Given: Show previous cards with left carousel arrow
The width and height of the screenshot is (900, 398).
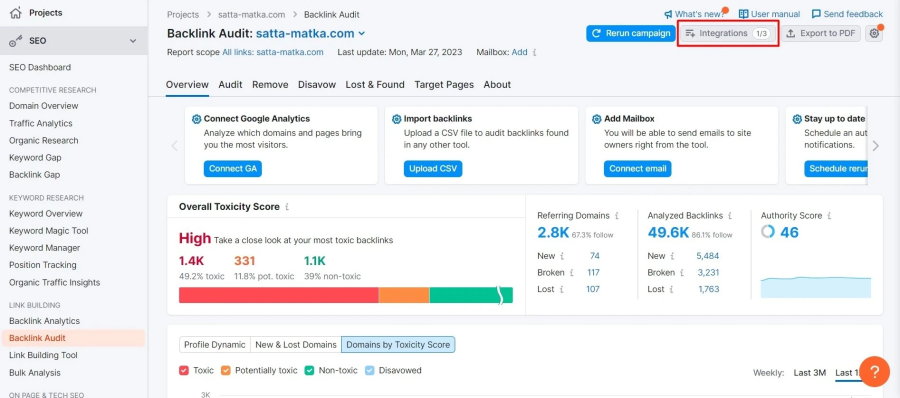Looking at the screenshot, I should pos(174,146).
